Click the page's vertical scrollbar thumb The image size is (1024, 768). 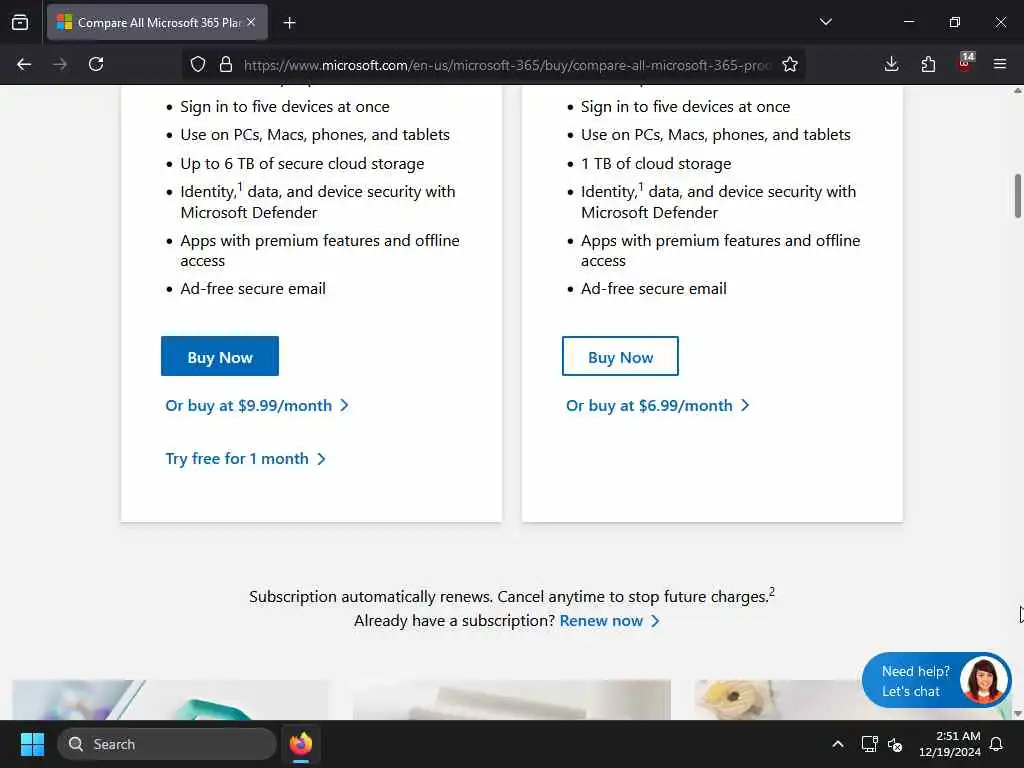point(1017,196)
